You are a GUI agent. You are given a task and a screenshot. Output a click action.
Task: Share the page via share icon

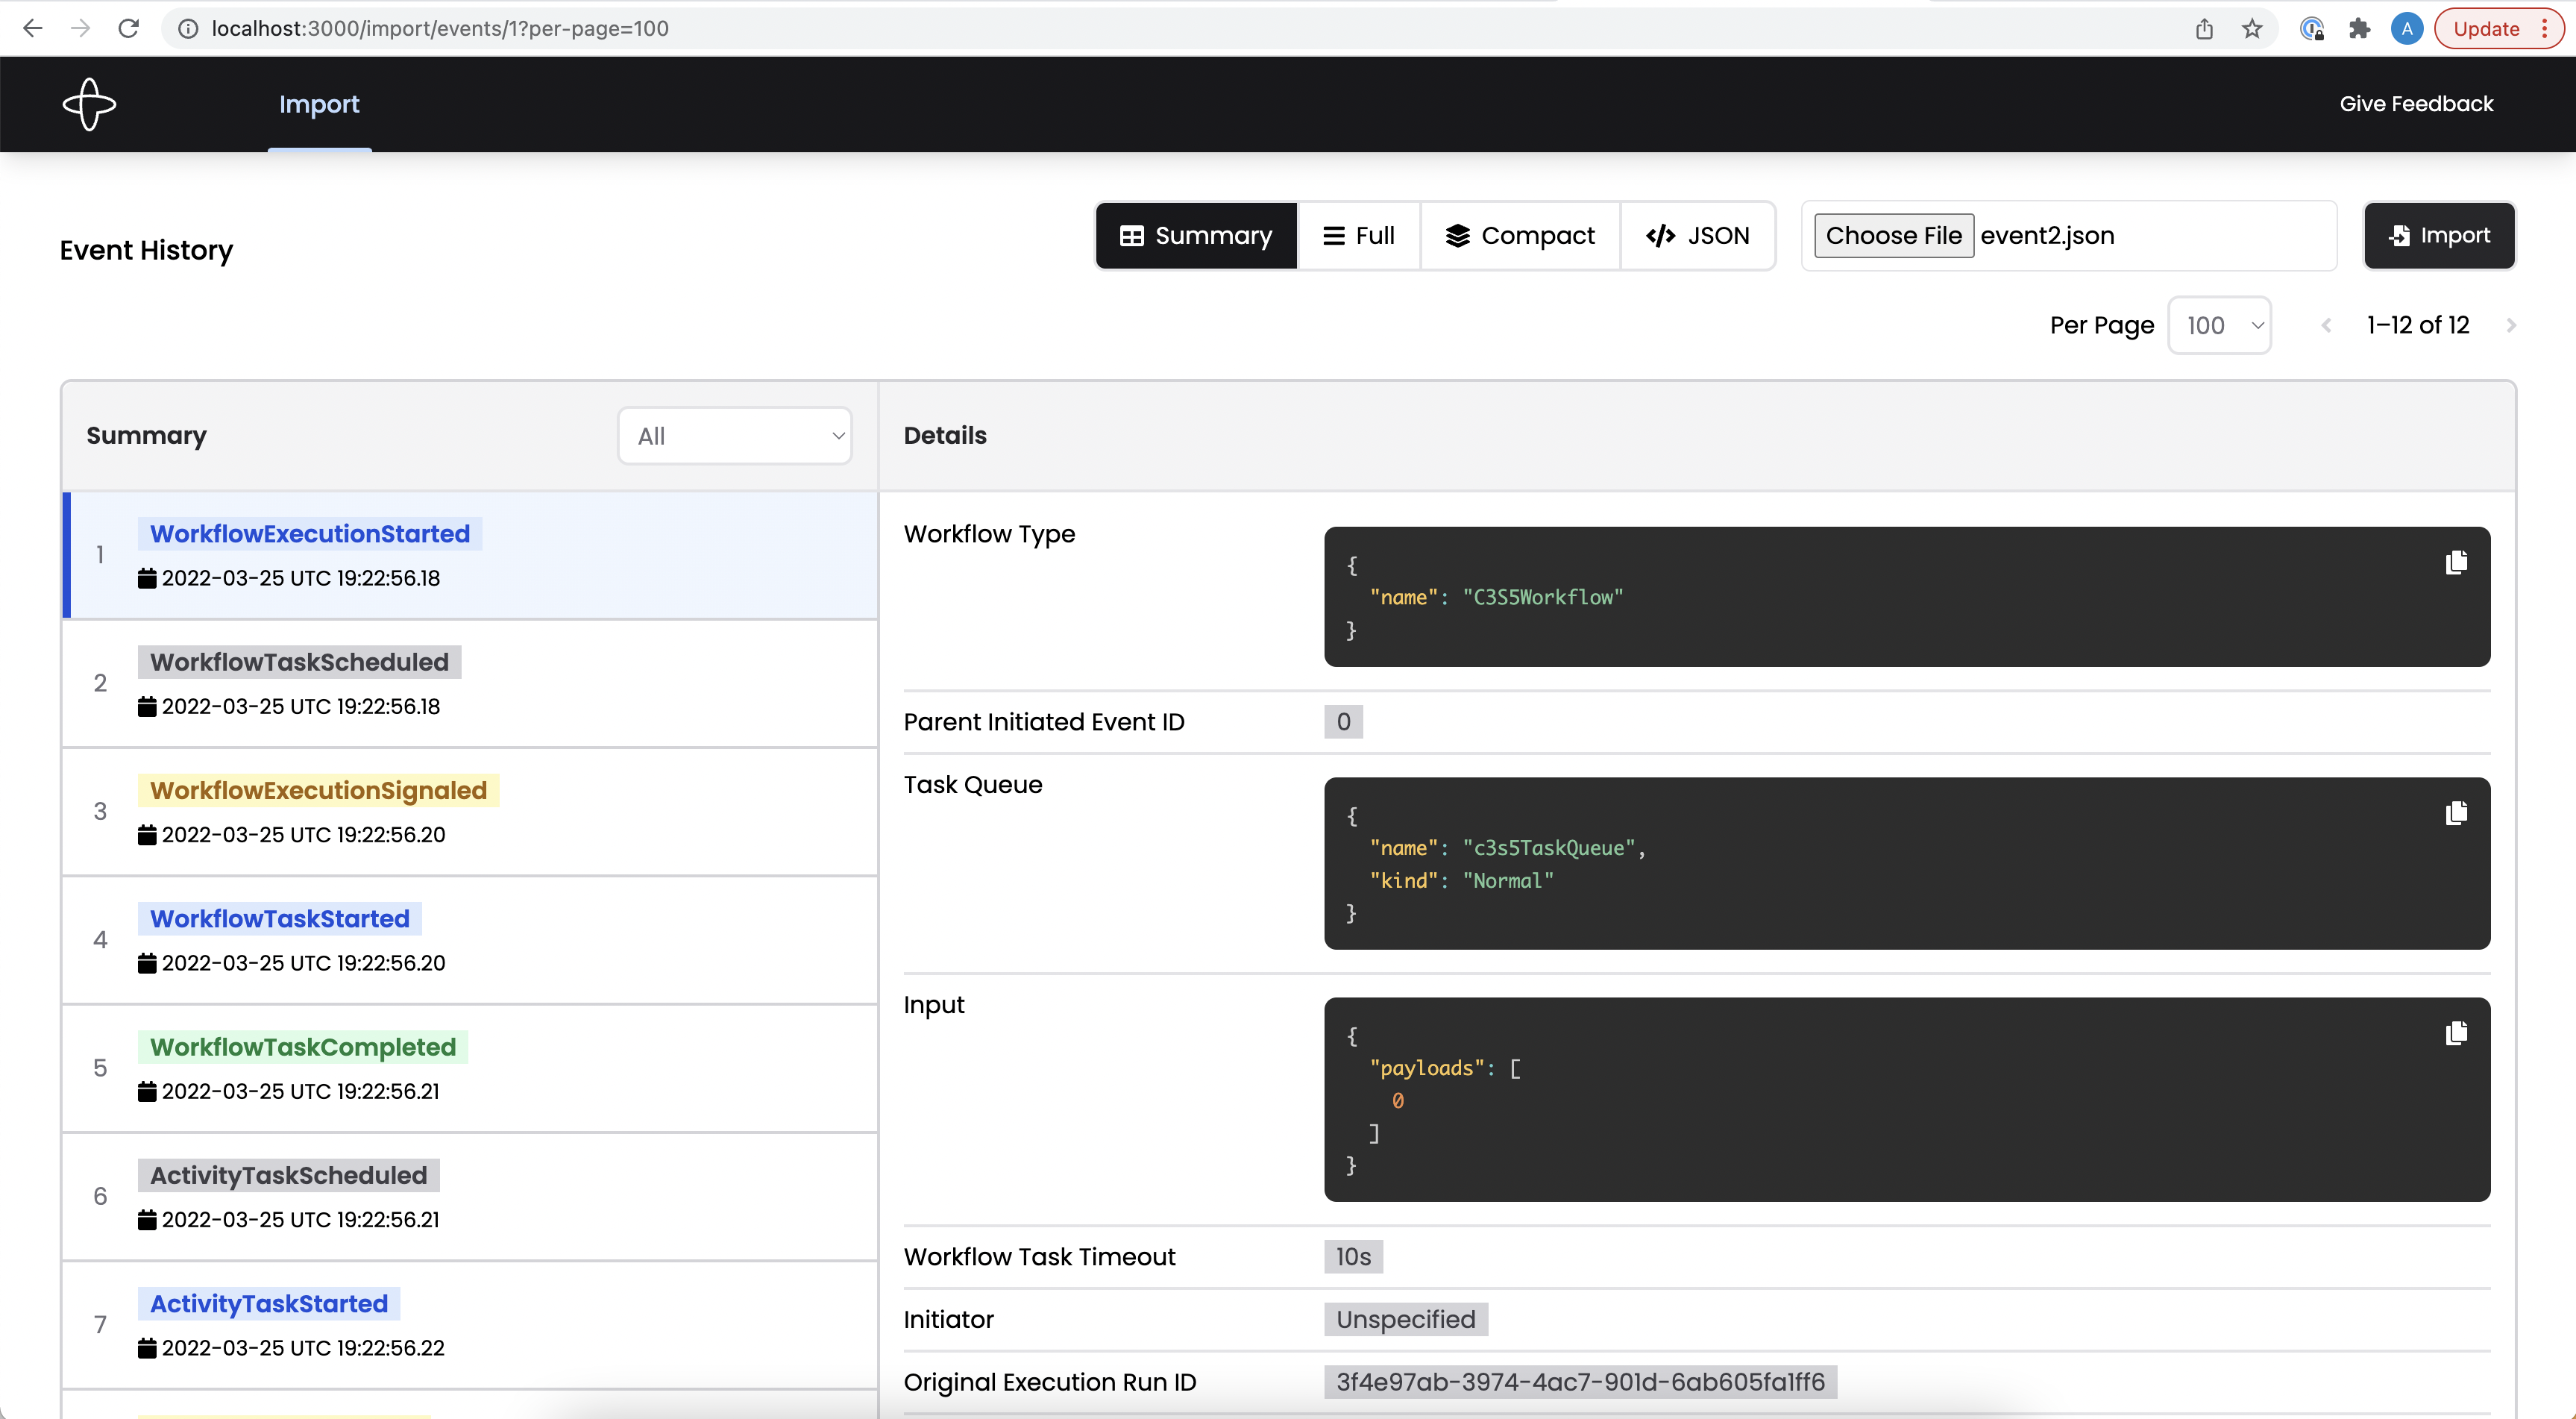(x=2204, y=28)
